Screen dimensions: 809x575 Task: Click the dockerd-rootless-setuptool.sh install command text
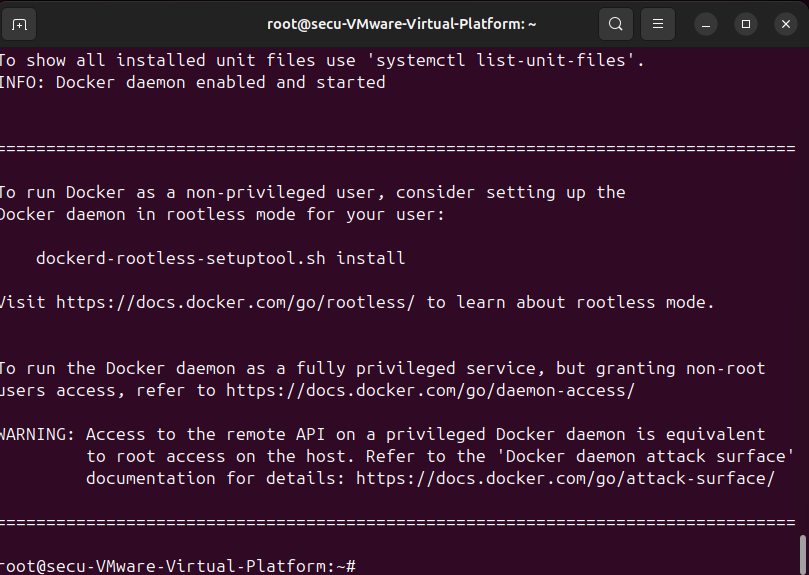coord(221,258)
